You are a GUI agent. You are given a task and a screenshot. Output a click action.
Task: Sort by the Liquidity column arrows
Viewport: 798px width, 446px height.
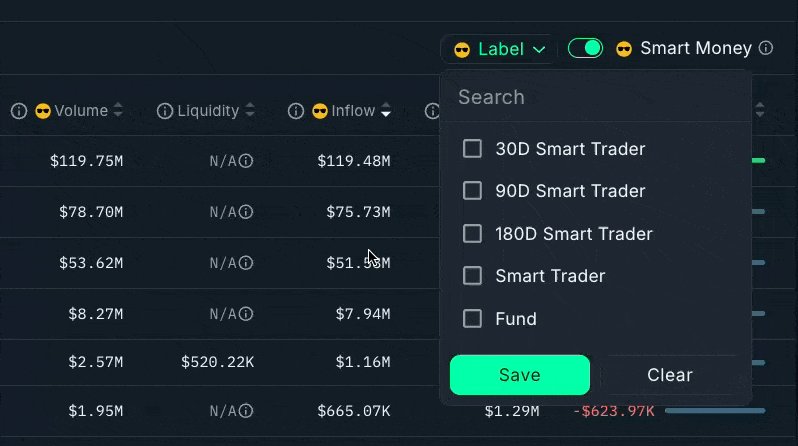click(250, 111)
